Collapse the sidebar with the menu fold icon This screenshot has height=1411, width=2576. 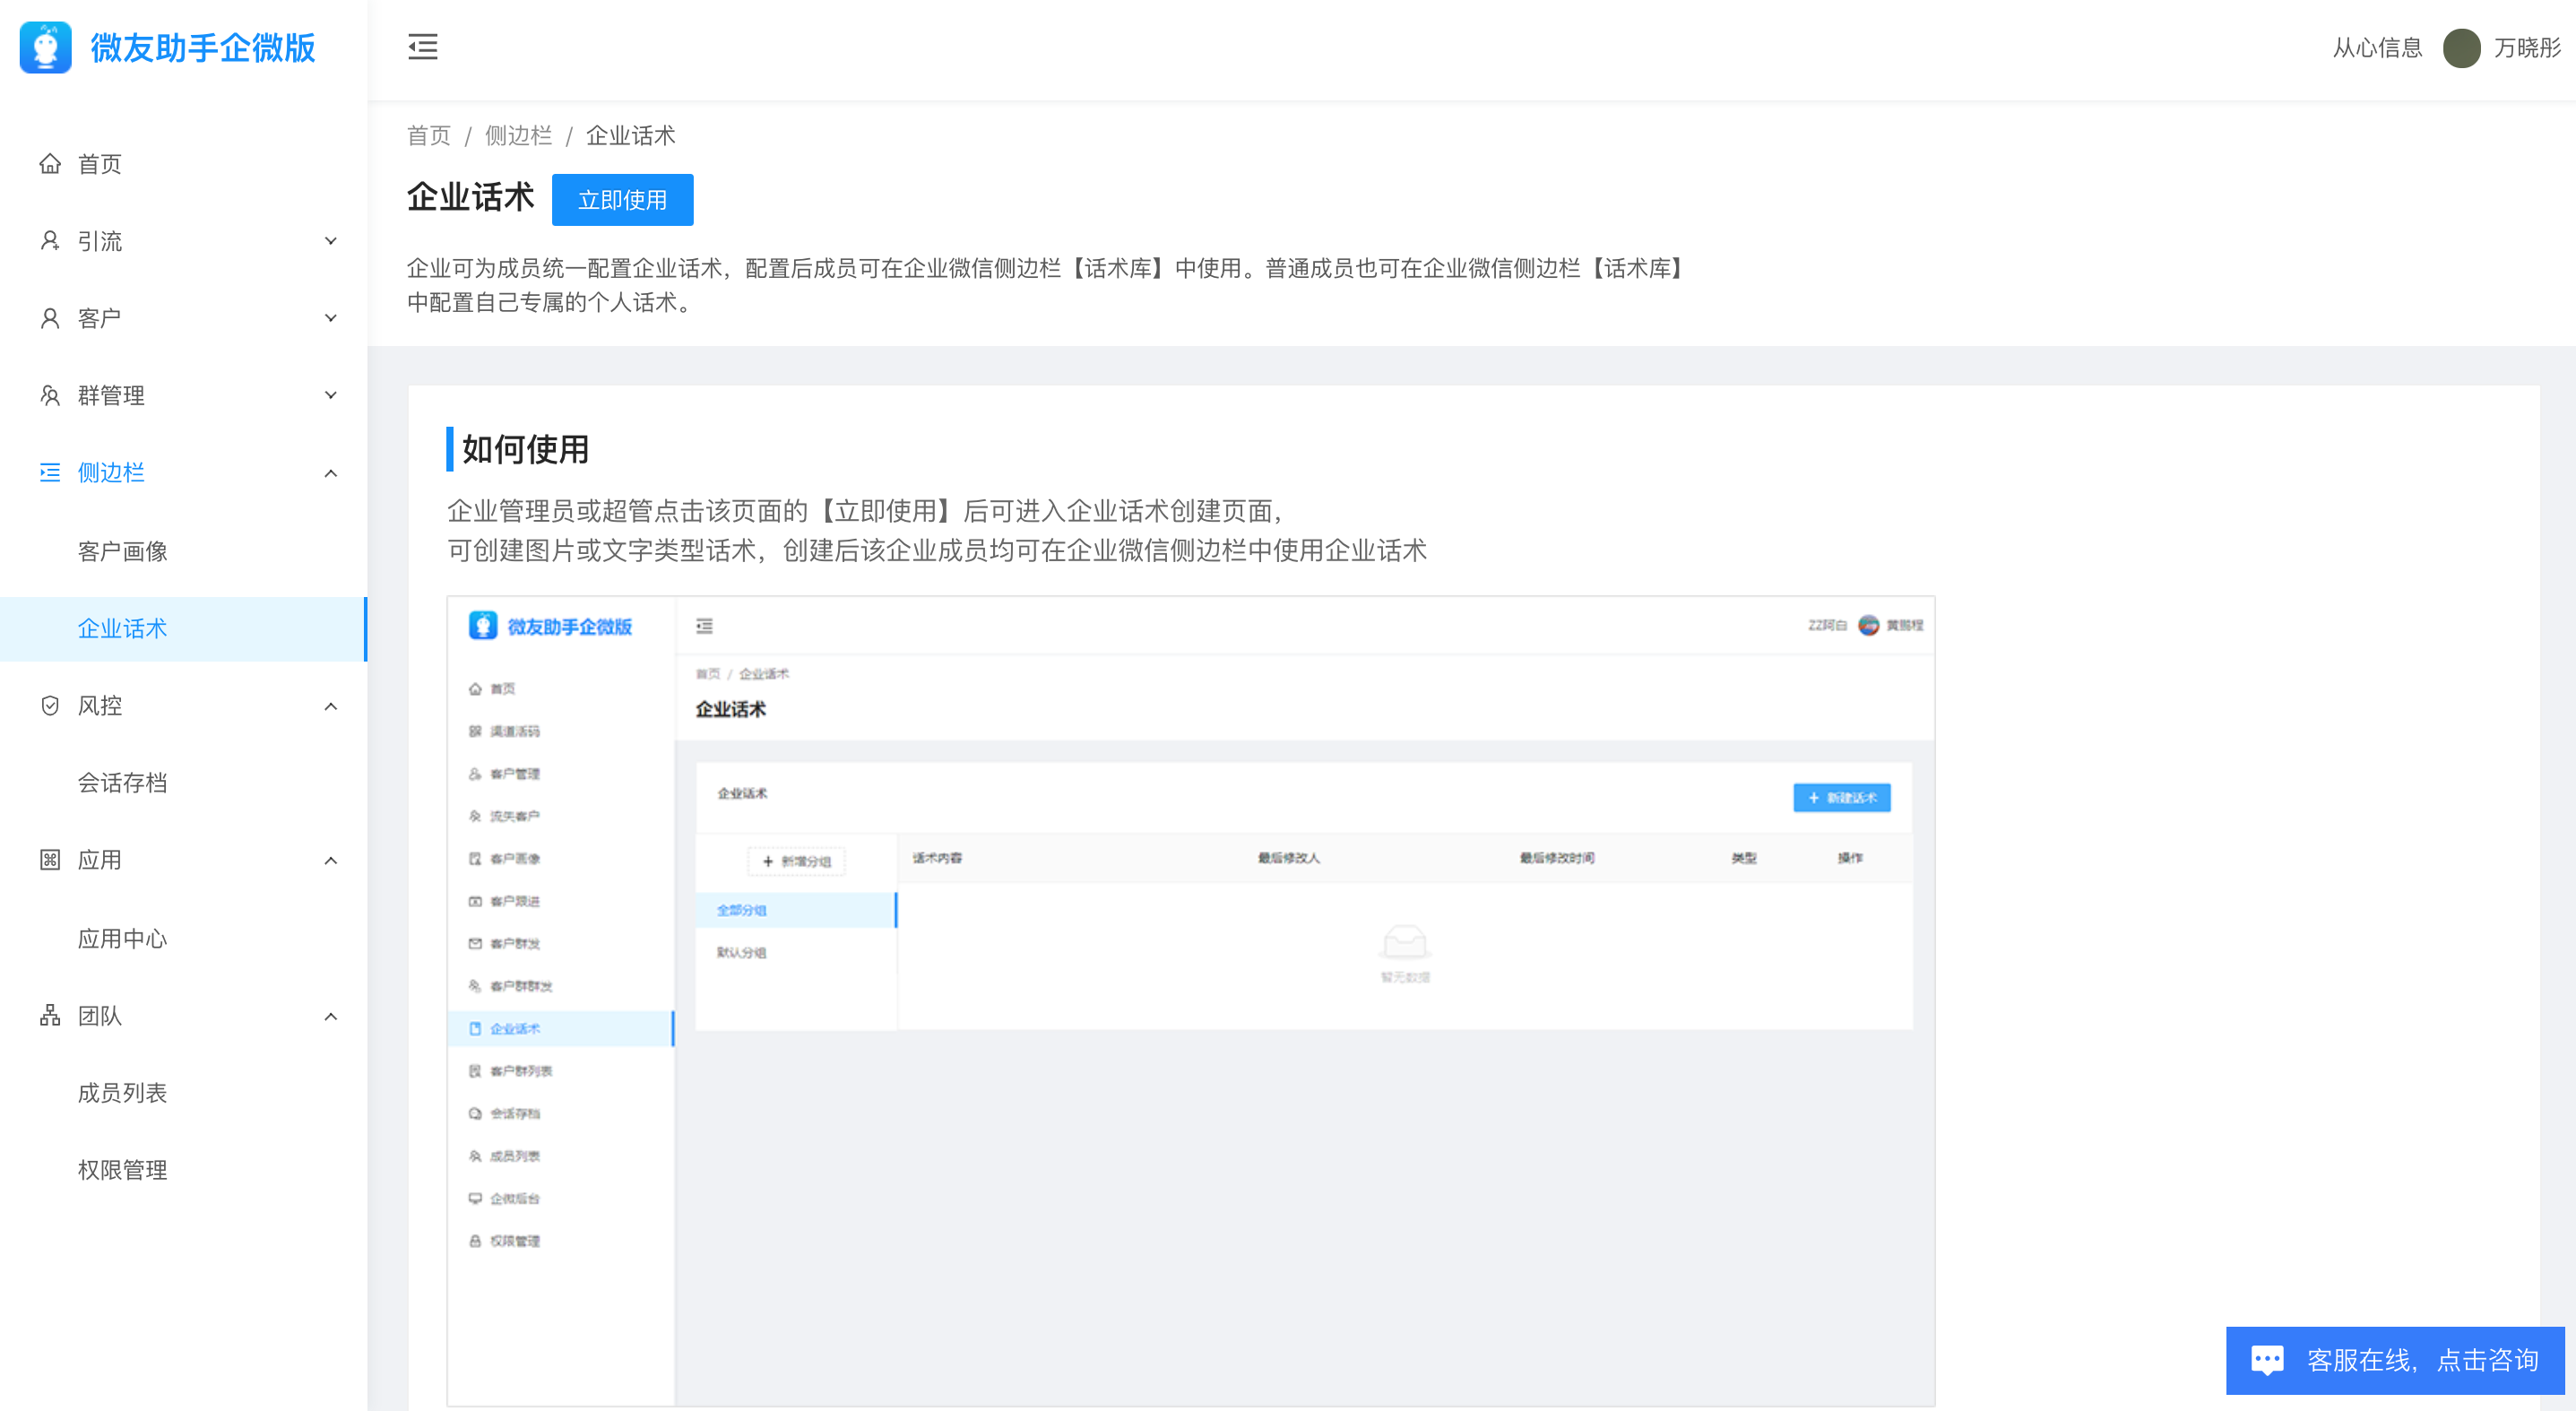tap(423, 47)
